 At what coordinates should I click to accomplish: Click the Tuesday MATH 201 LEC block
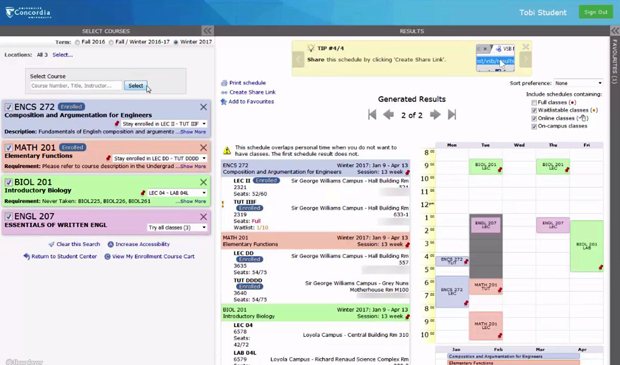coord(486,326)
